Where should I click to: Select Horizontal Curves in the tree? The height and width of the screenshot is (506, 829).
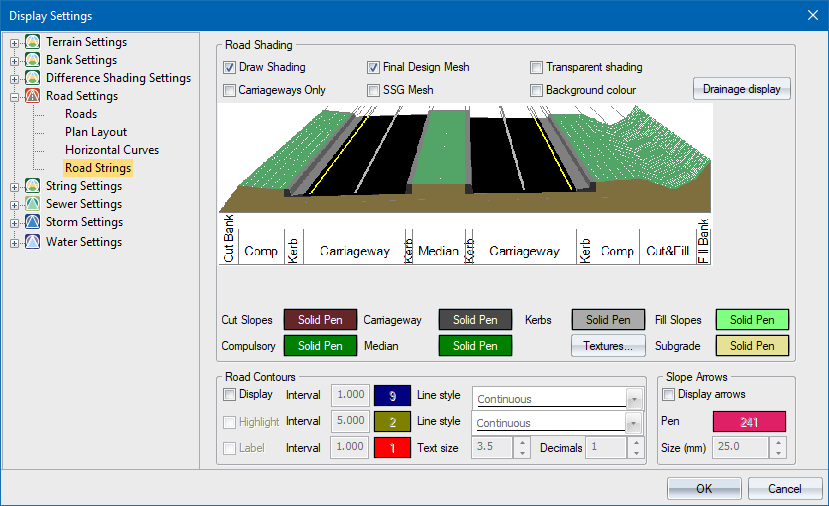coord(112,150)
